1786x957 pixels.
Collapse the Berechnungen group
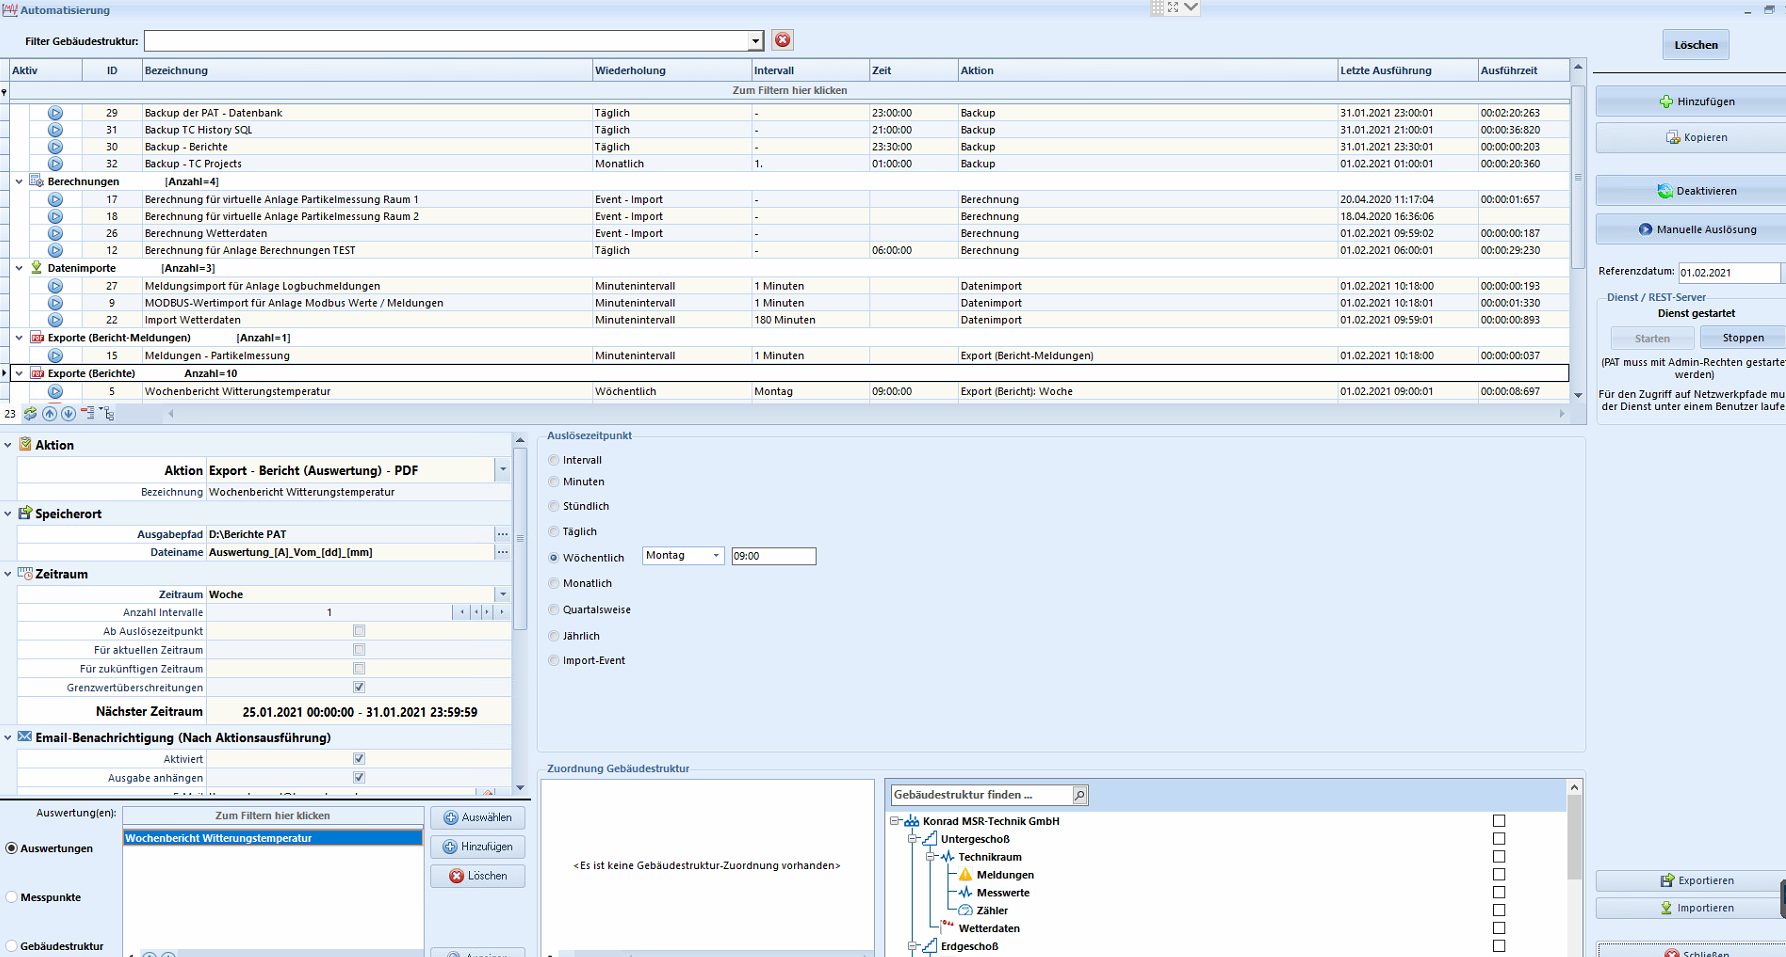(x=19, y=182)
